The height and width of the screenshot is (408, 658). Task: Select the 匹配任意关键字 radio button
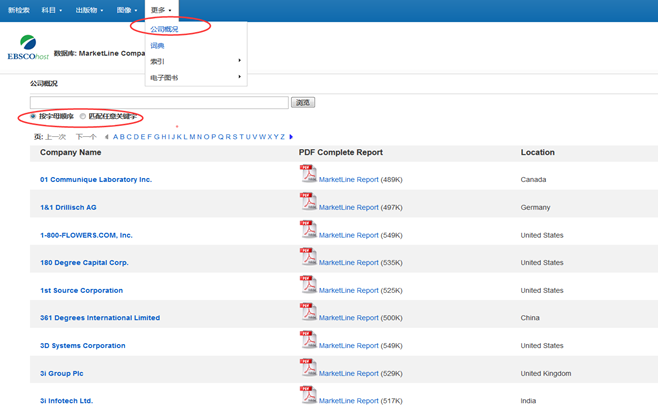pyautogui.click(x=83, y=116)
